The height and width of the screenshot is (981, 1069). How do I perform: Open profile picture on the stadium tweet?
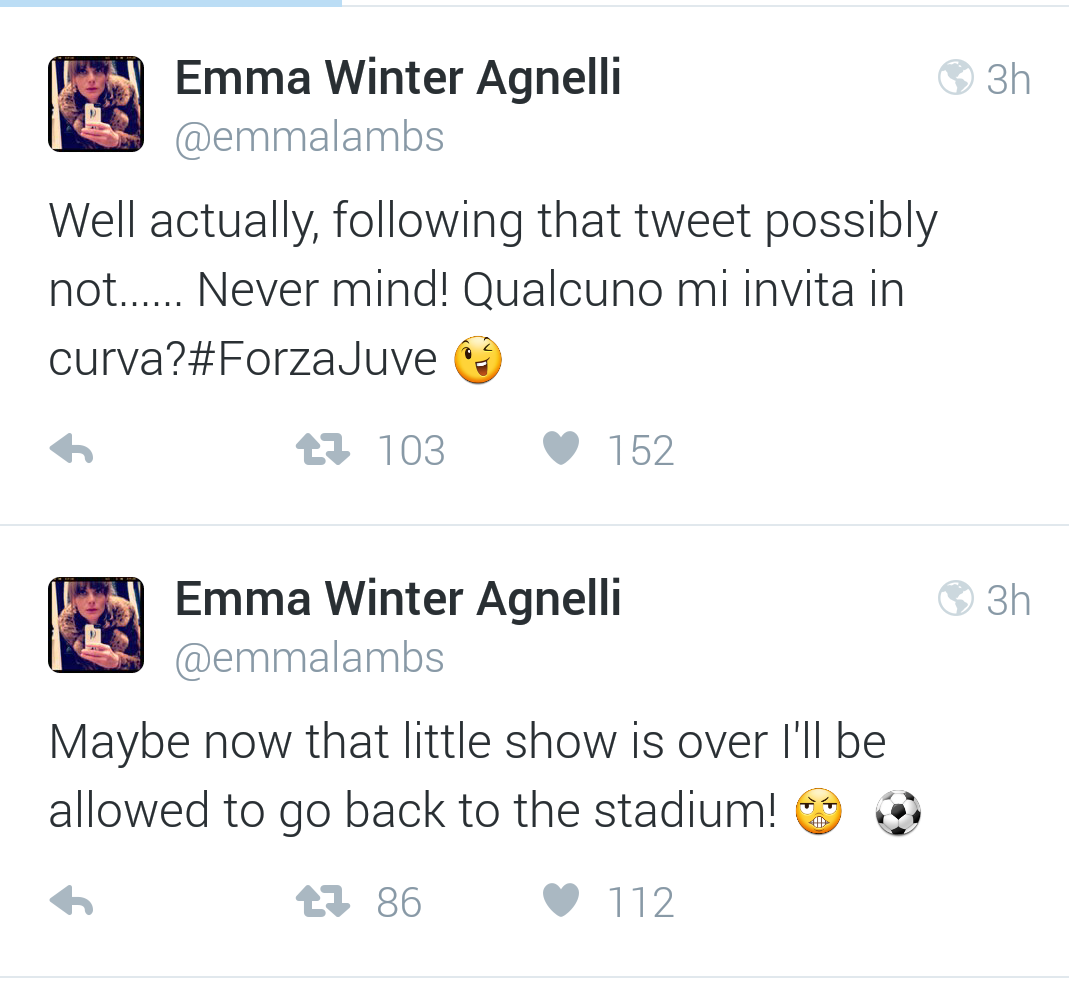coord(96,625)
